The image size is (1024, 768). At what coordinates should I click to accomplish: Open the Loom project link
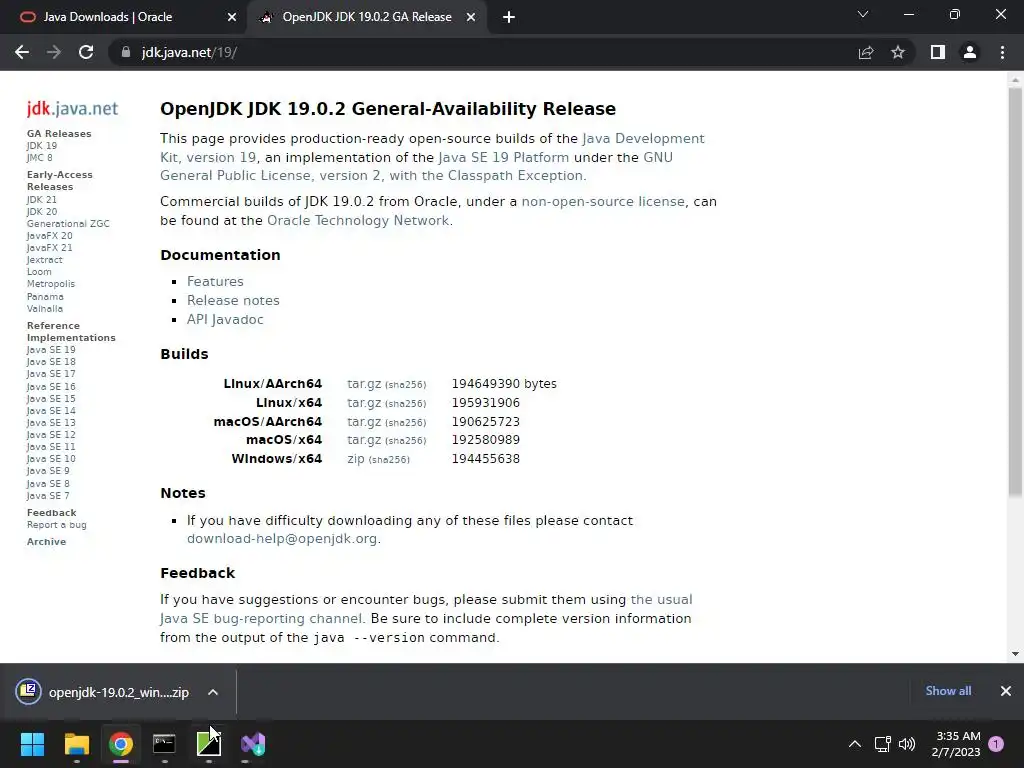pos(39,272)
